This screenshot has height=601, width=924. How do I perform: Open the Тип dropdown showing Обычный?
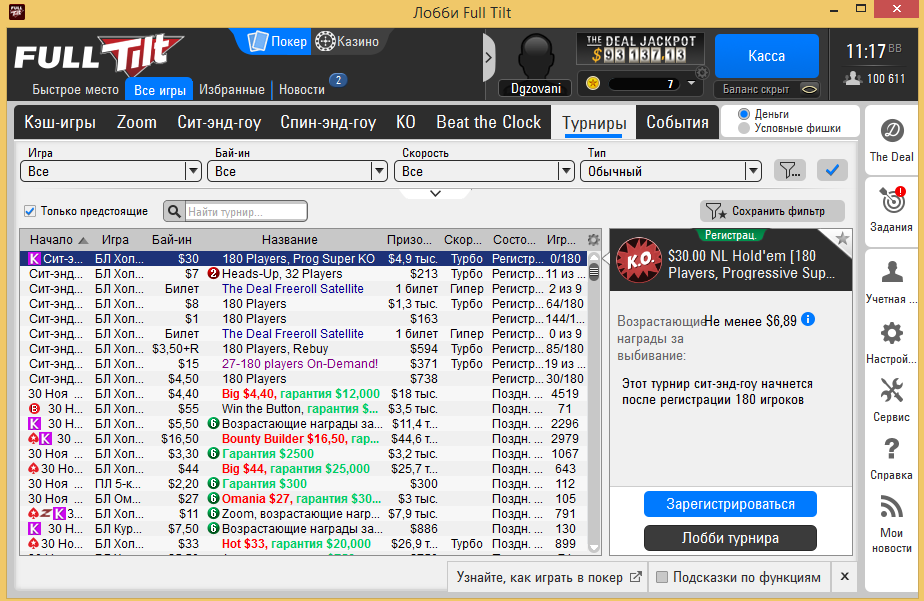[671, 171]
